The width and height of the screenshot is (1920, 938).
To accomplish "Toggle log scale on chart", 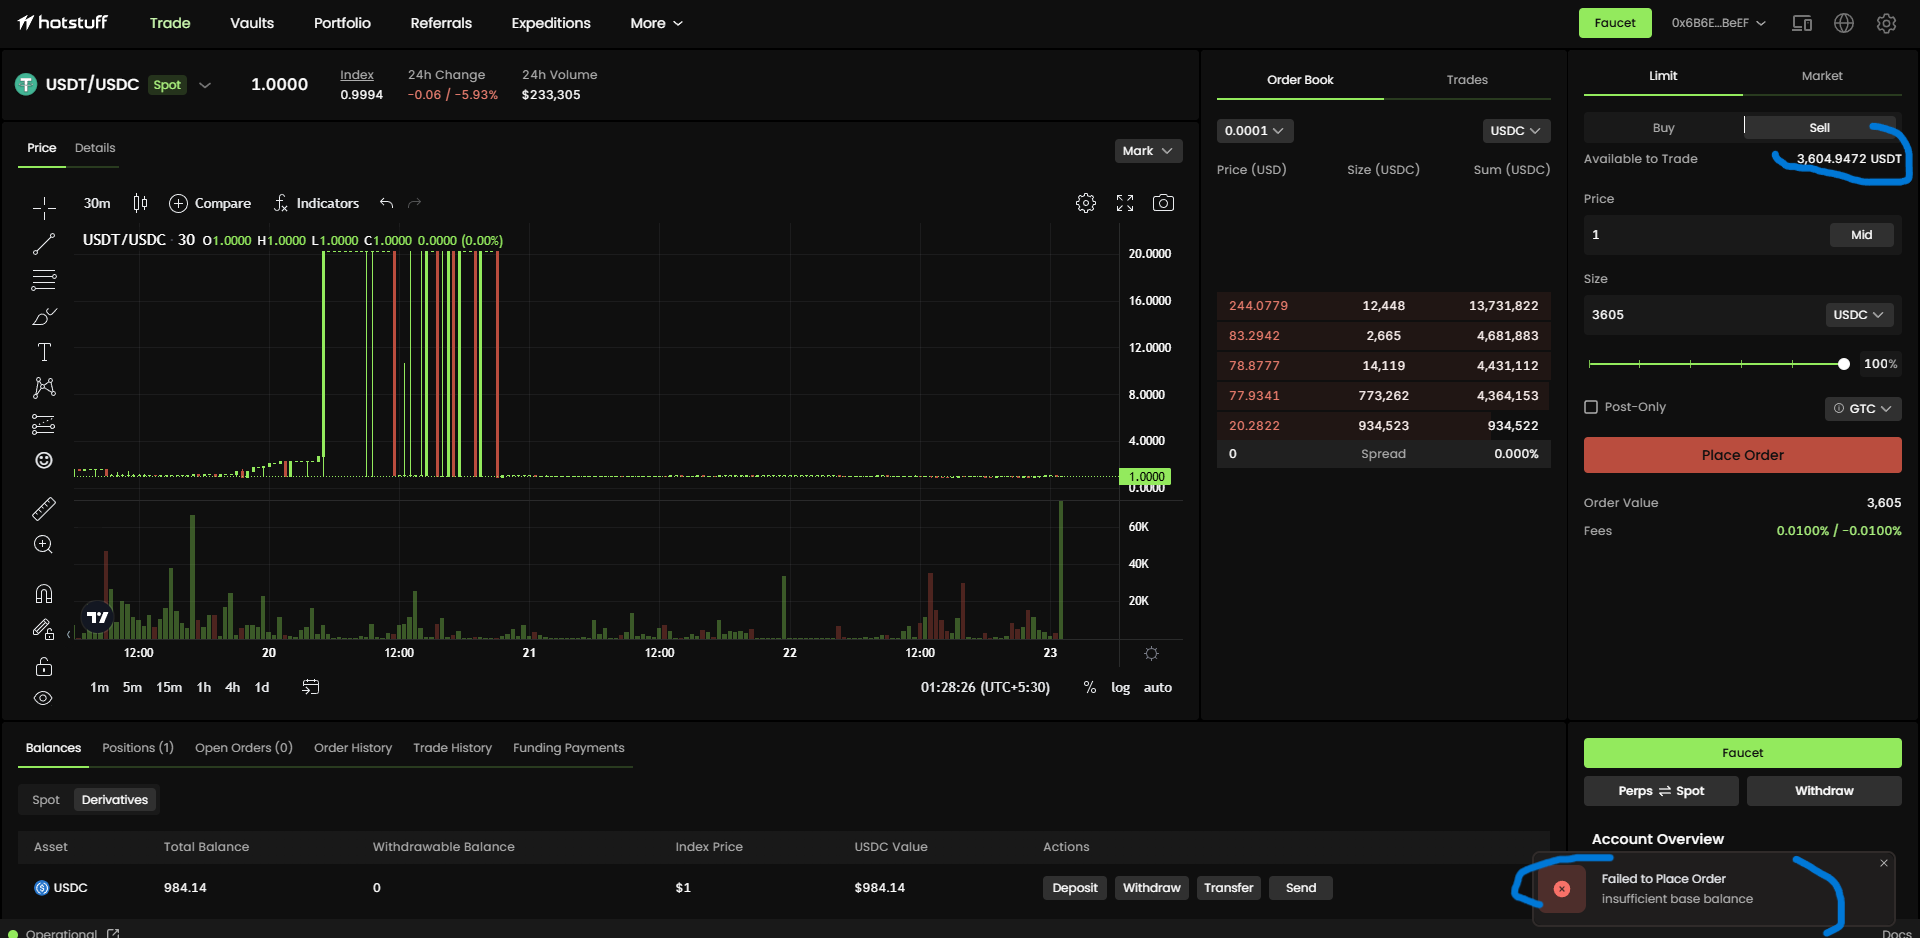I will tap(1120, 688).
